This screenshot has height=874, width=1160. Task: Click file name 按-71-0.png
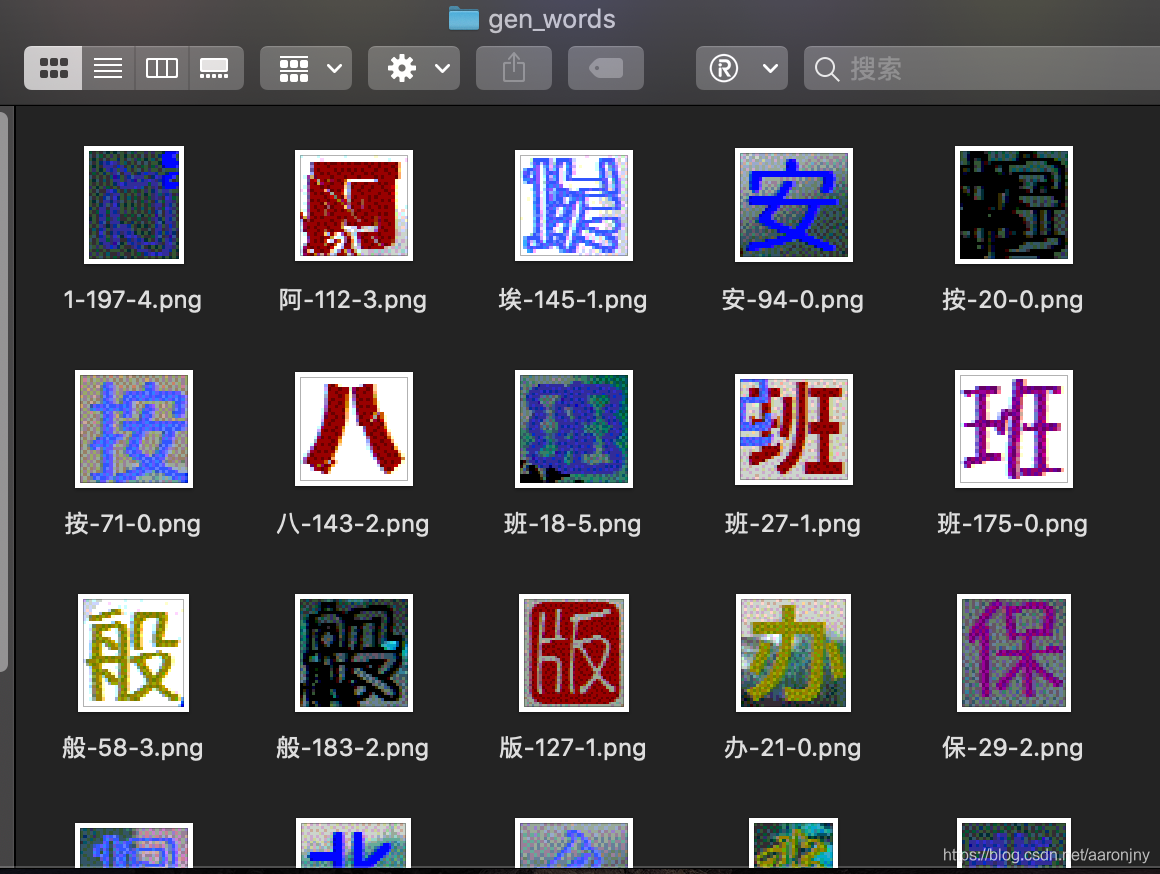(x=132, y=524)
